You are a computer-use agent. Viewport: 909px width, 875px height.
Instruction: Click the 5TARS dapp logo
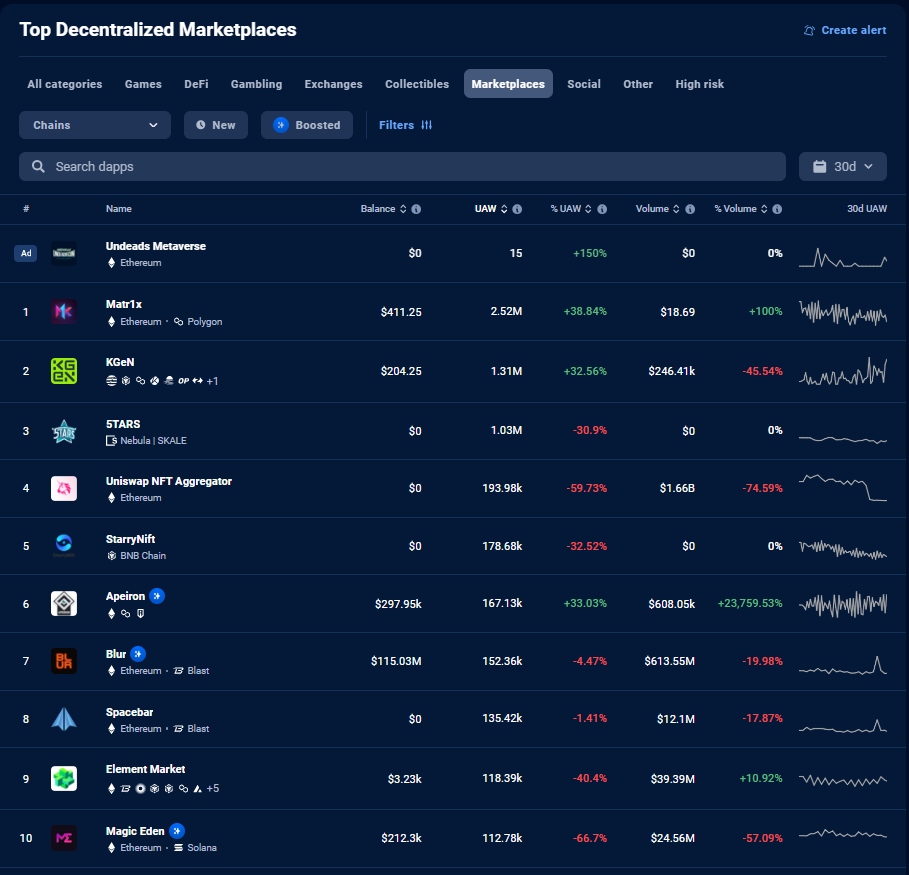coord(64,431)
